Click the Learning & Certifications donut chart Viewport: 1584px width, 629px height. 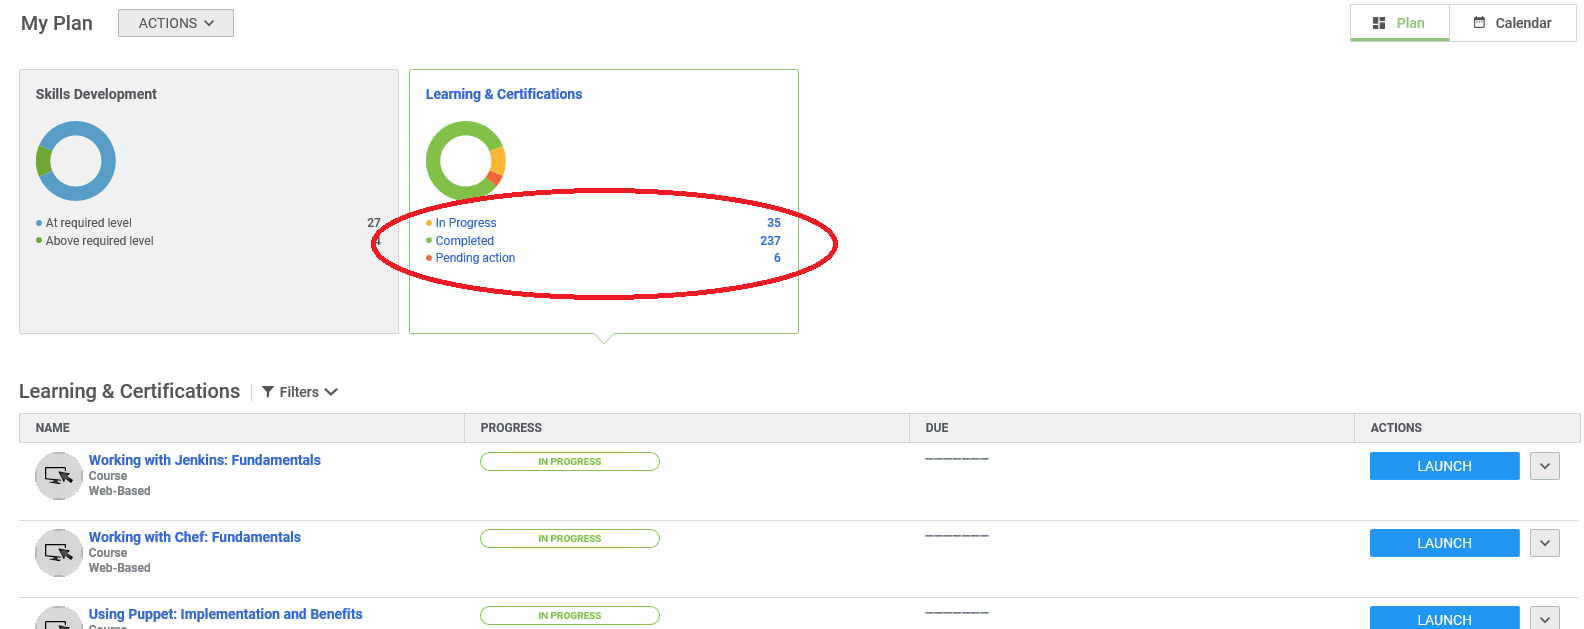(466, 161)
